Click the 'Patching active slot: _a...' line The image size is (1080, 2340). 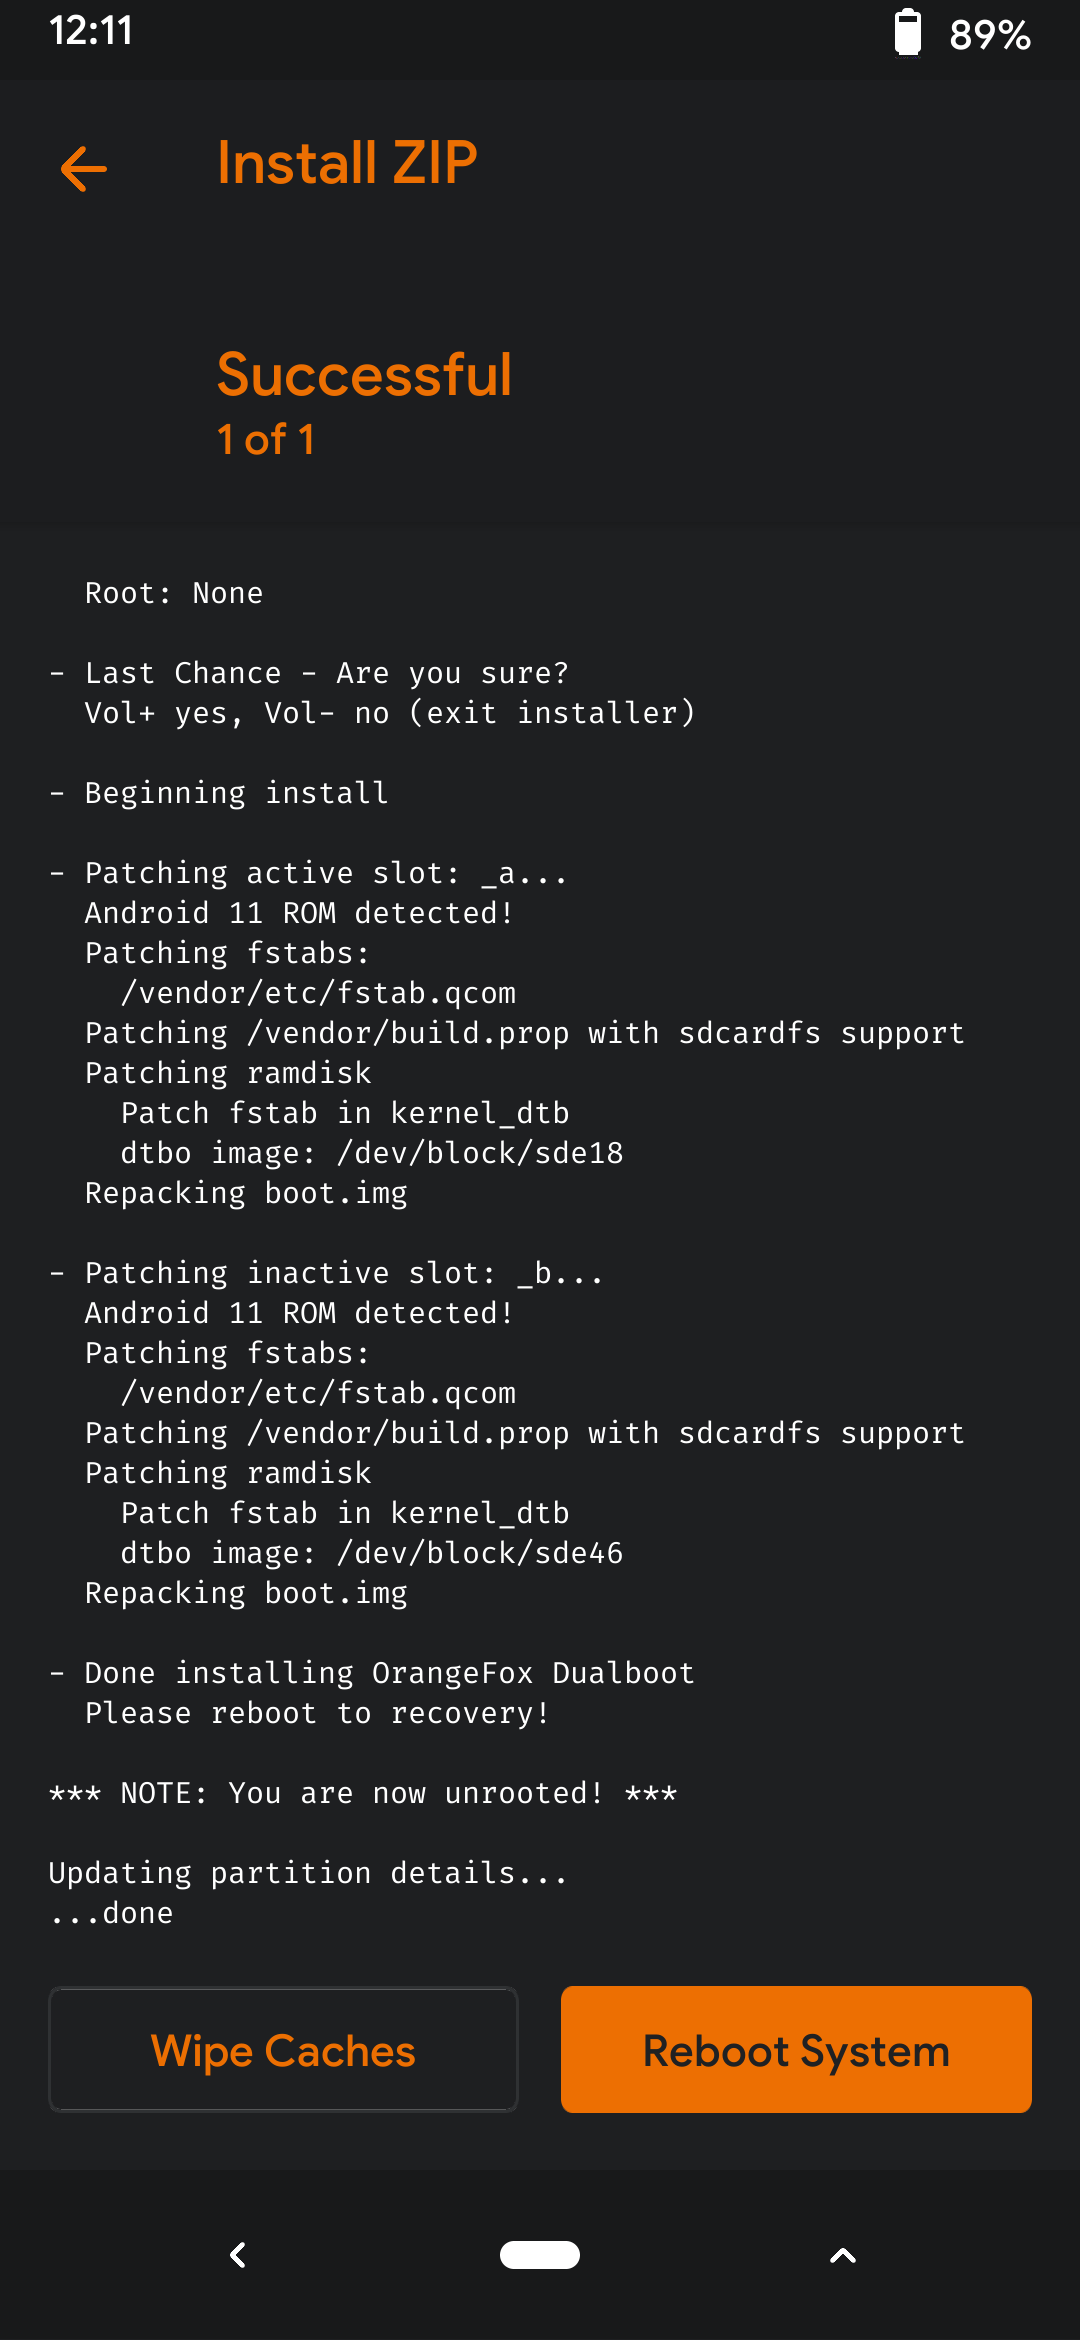click(325, 873)
